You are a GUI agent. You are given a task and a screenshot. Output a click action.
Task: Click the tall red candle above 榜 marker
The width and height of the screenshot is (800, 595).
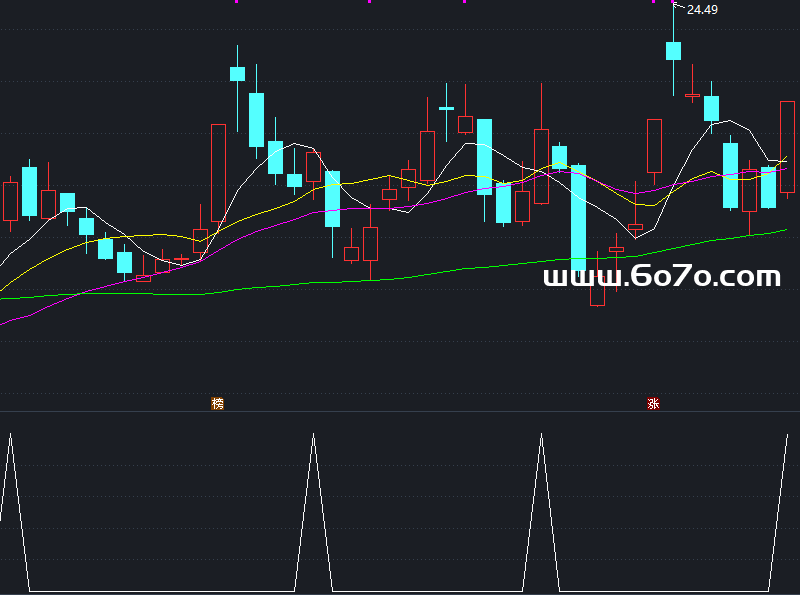(x=218, y=175)
